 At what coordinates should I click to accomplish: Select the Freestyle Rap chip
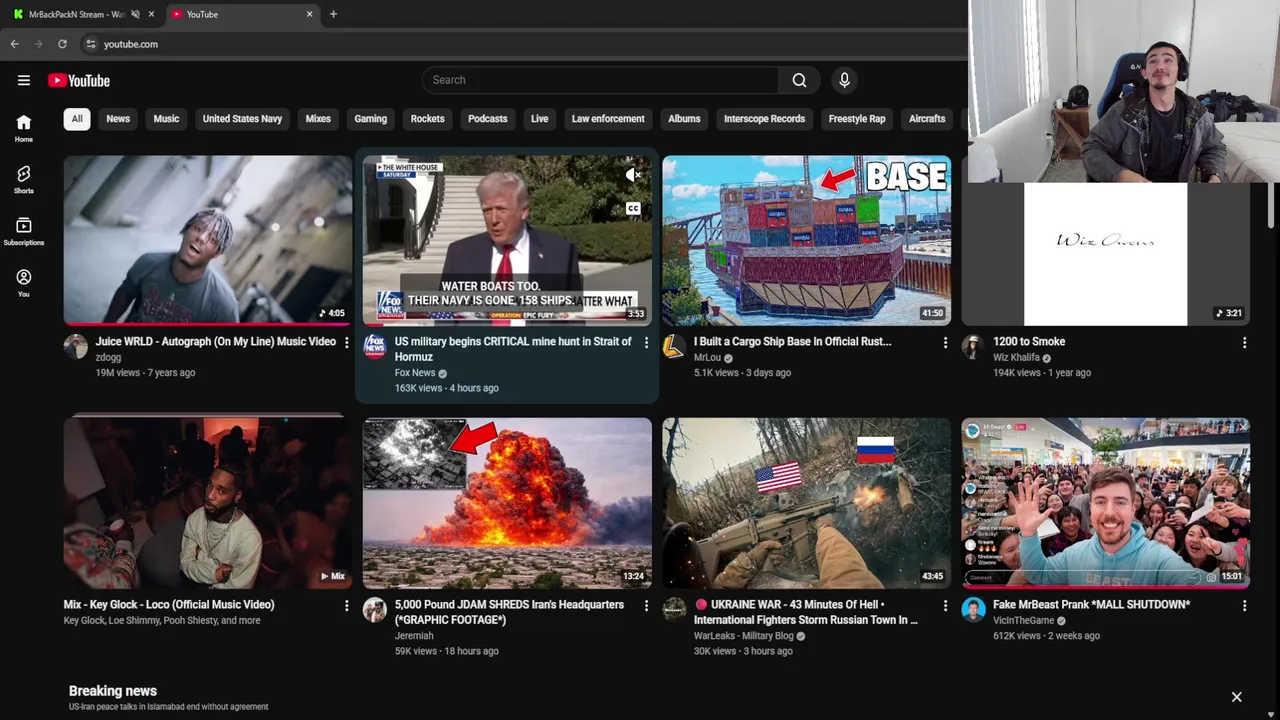(x=857, y=119)
